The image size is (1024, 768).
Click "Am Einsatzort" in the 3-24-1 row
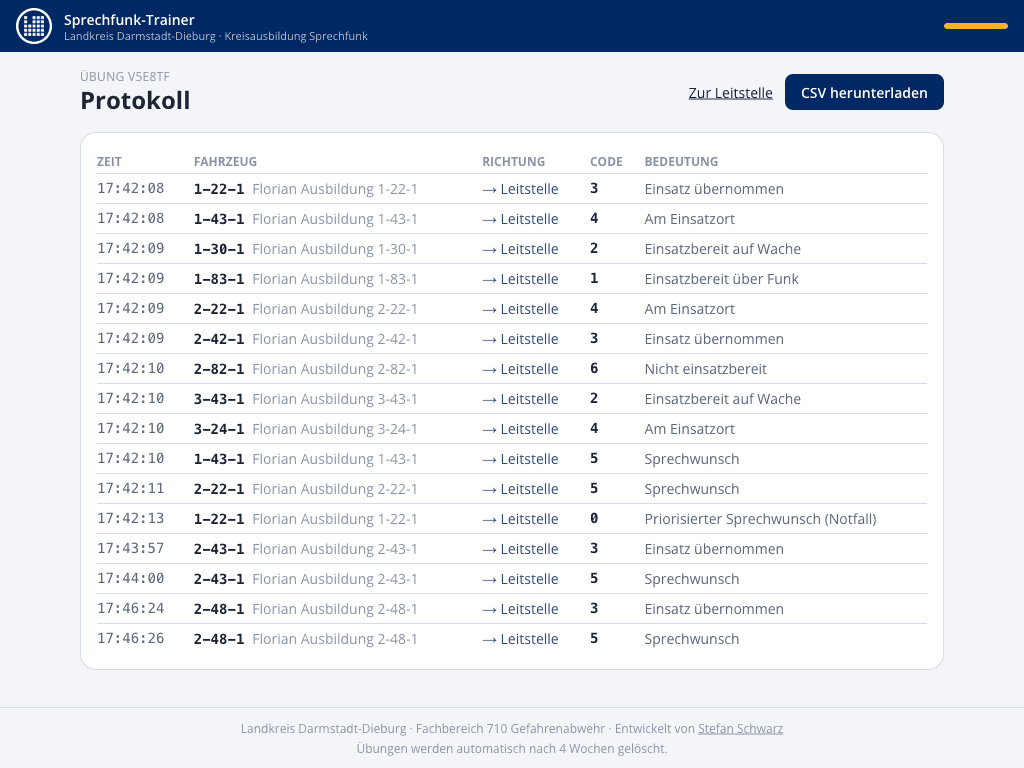pos(689,429)
